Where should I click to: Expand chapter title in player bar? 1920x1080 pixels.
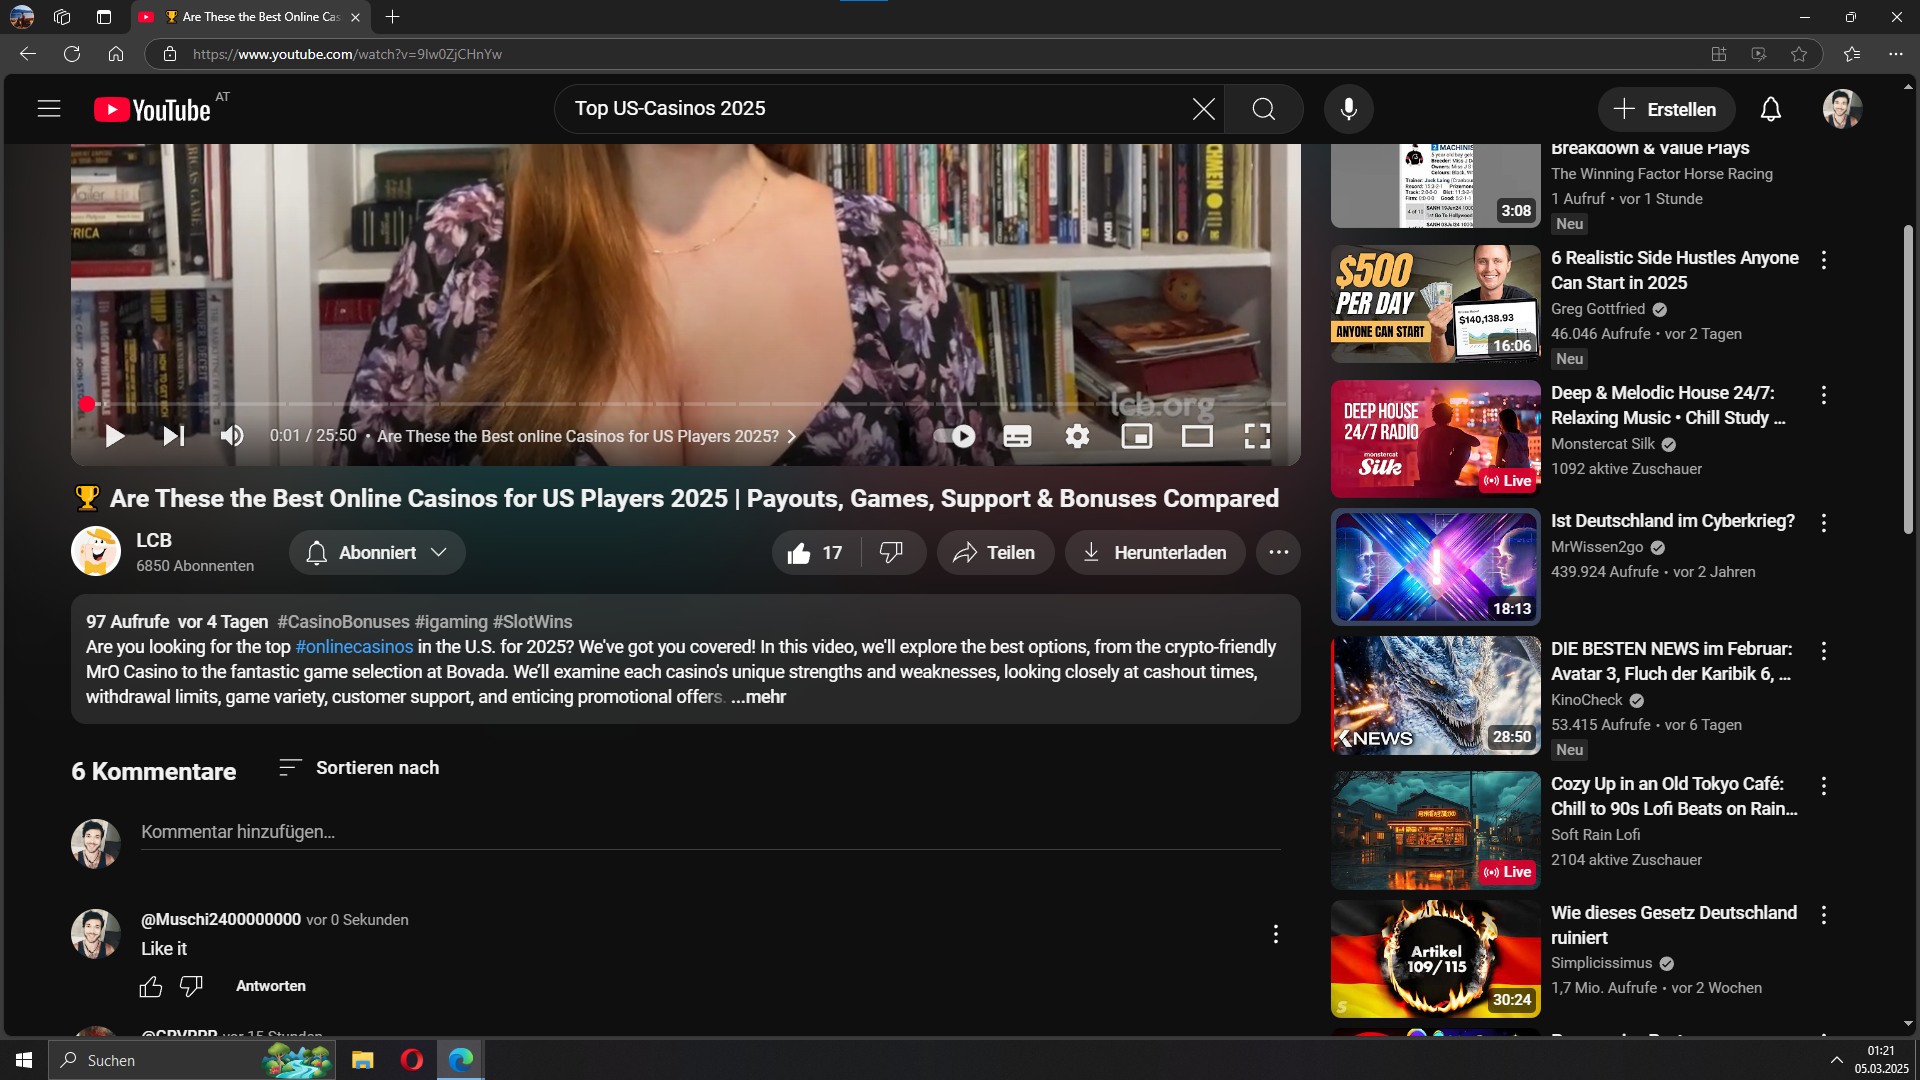[x=587, y=436]
